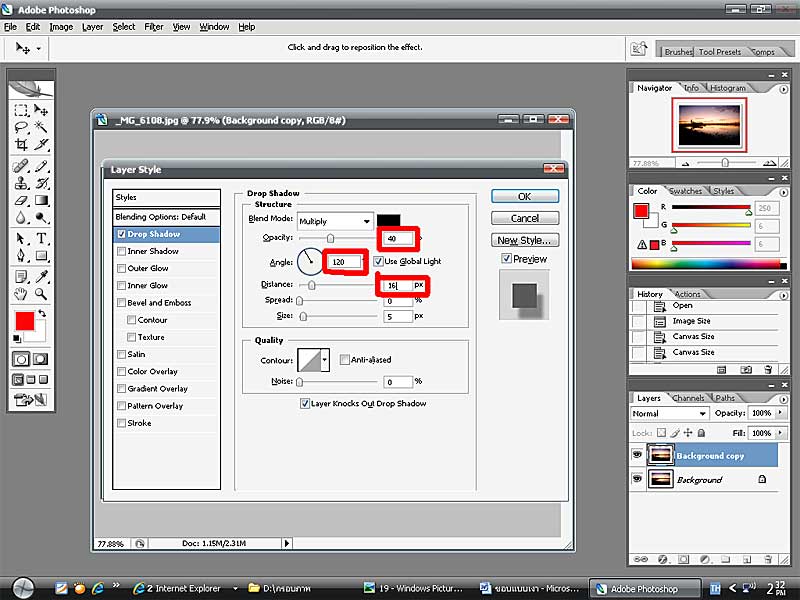The image size is (800, 600).
Task: Select the Blur tool
Action: (21, 217)
